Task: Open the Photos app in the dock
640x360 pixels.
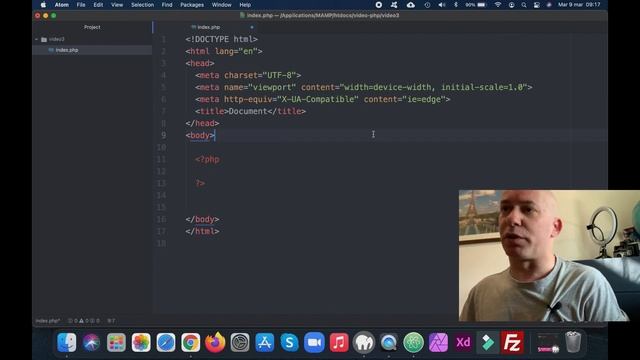Action: 141,342
